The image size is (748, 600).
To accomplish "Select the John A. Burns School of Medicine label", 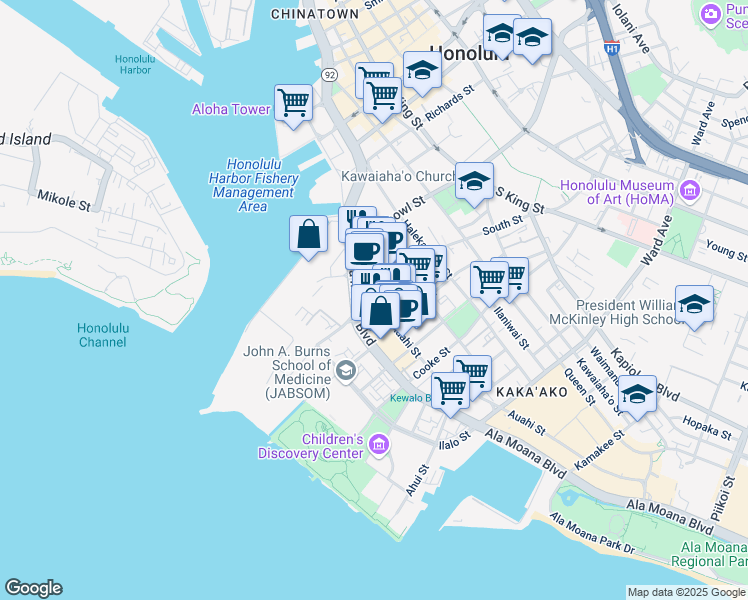I will tap(287, 372).
